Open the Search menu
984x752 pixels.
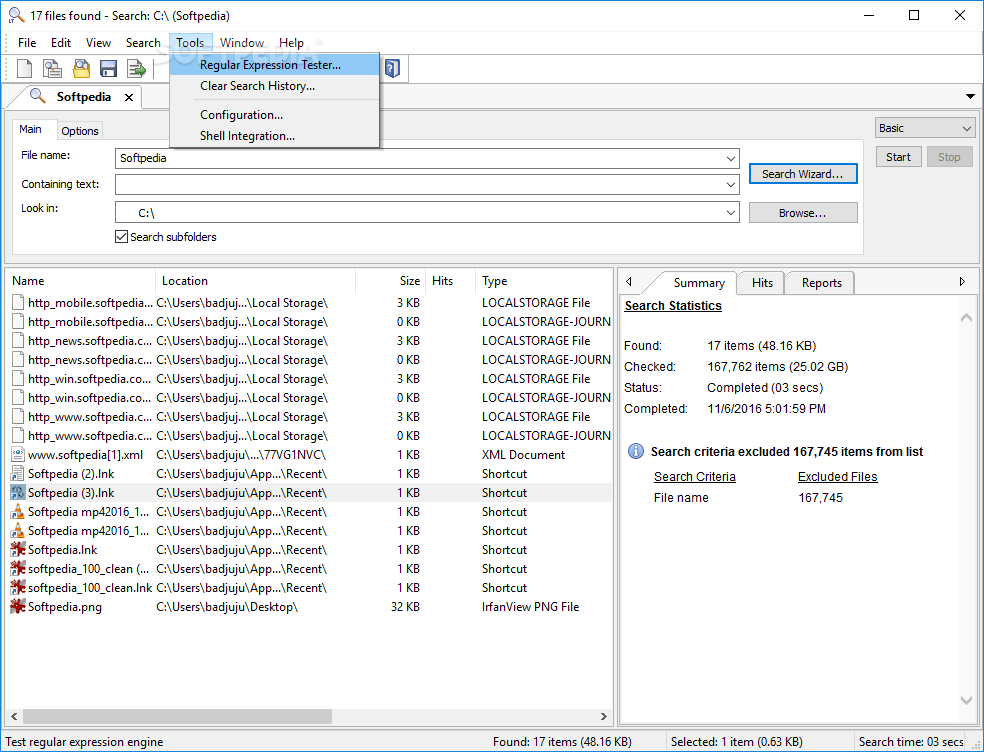pyautogui.click(x=143, y=43)
